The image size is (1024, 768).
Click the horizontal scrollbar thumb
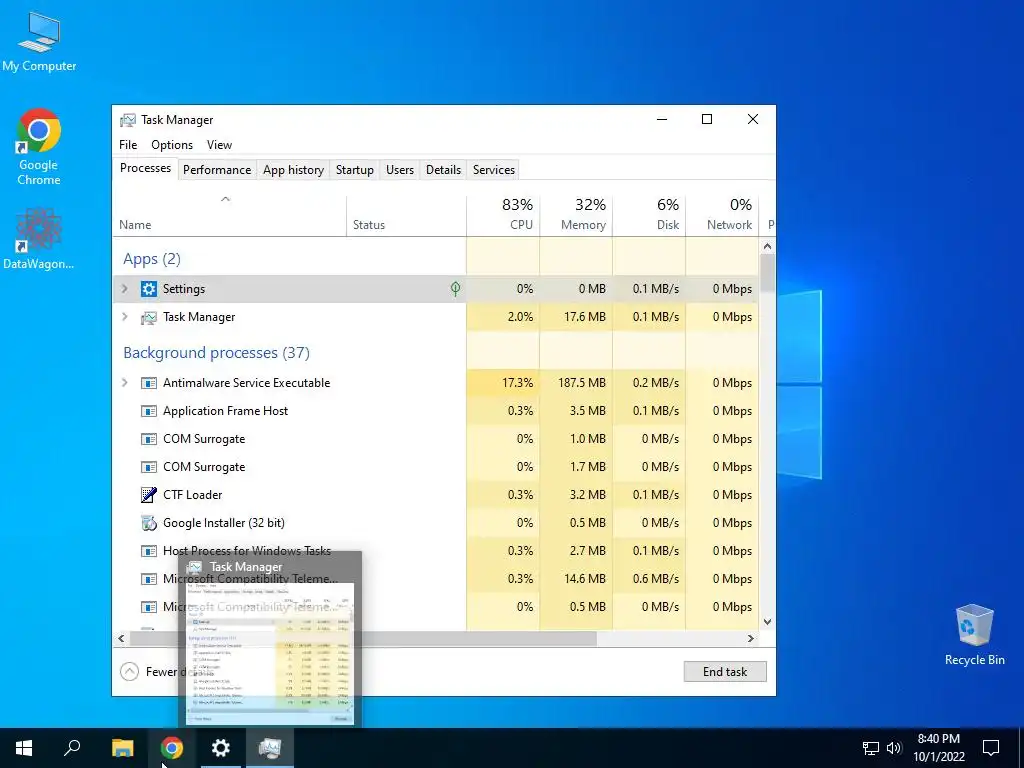[x=362, y=638]
